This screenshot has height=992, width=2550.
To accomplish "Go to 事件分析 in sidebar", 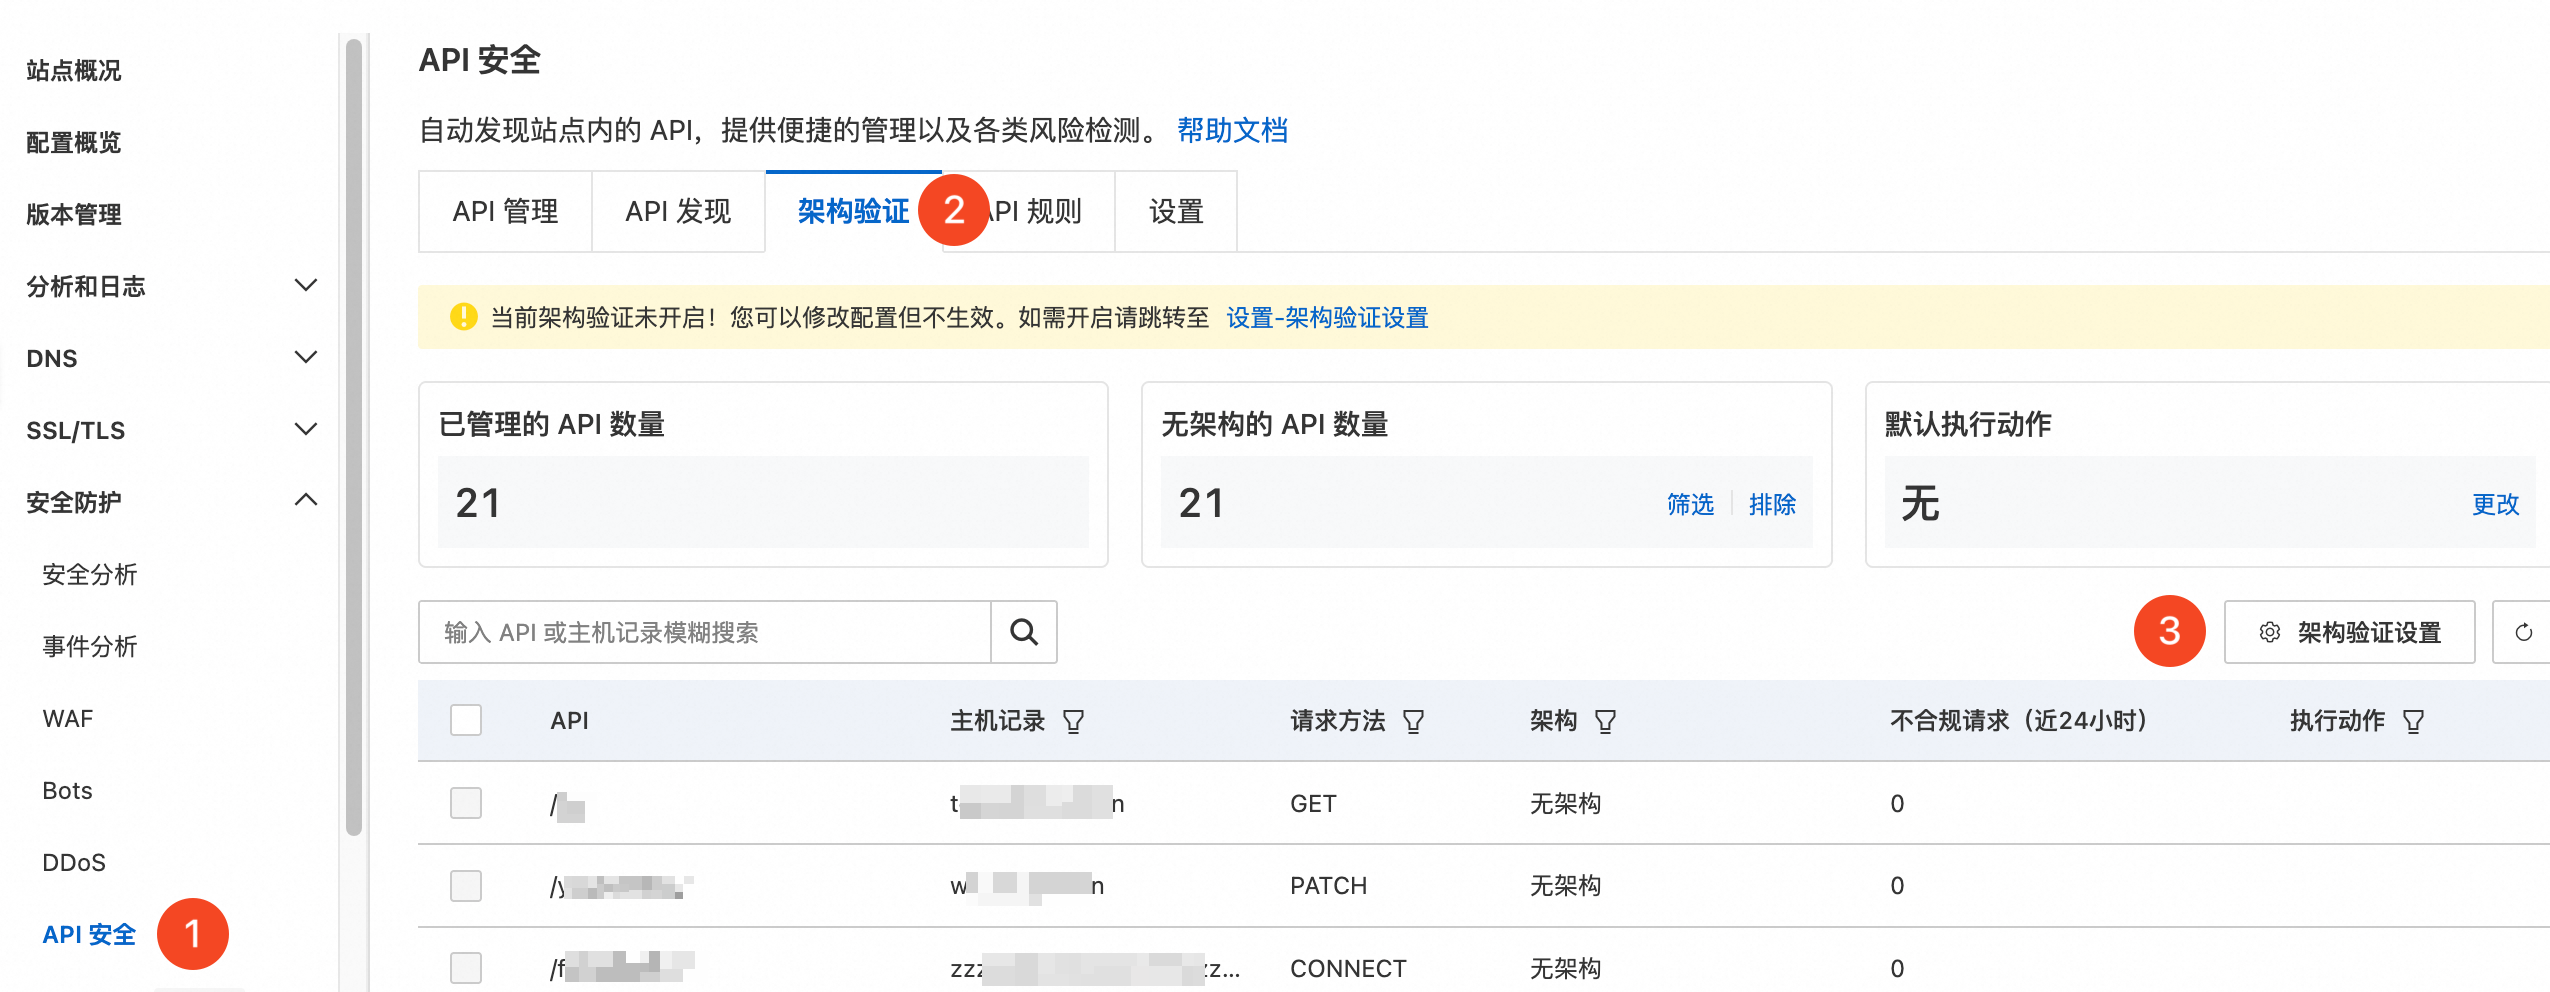I will [90, 646].
